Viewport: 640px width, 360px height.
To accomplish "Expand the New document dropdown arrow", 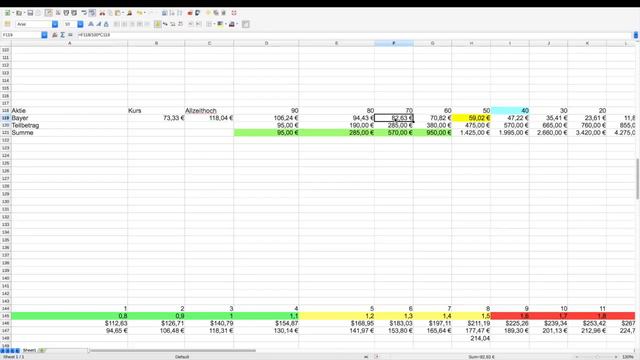I will coord(13,13).
